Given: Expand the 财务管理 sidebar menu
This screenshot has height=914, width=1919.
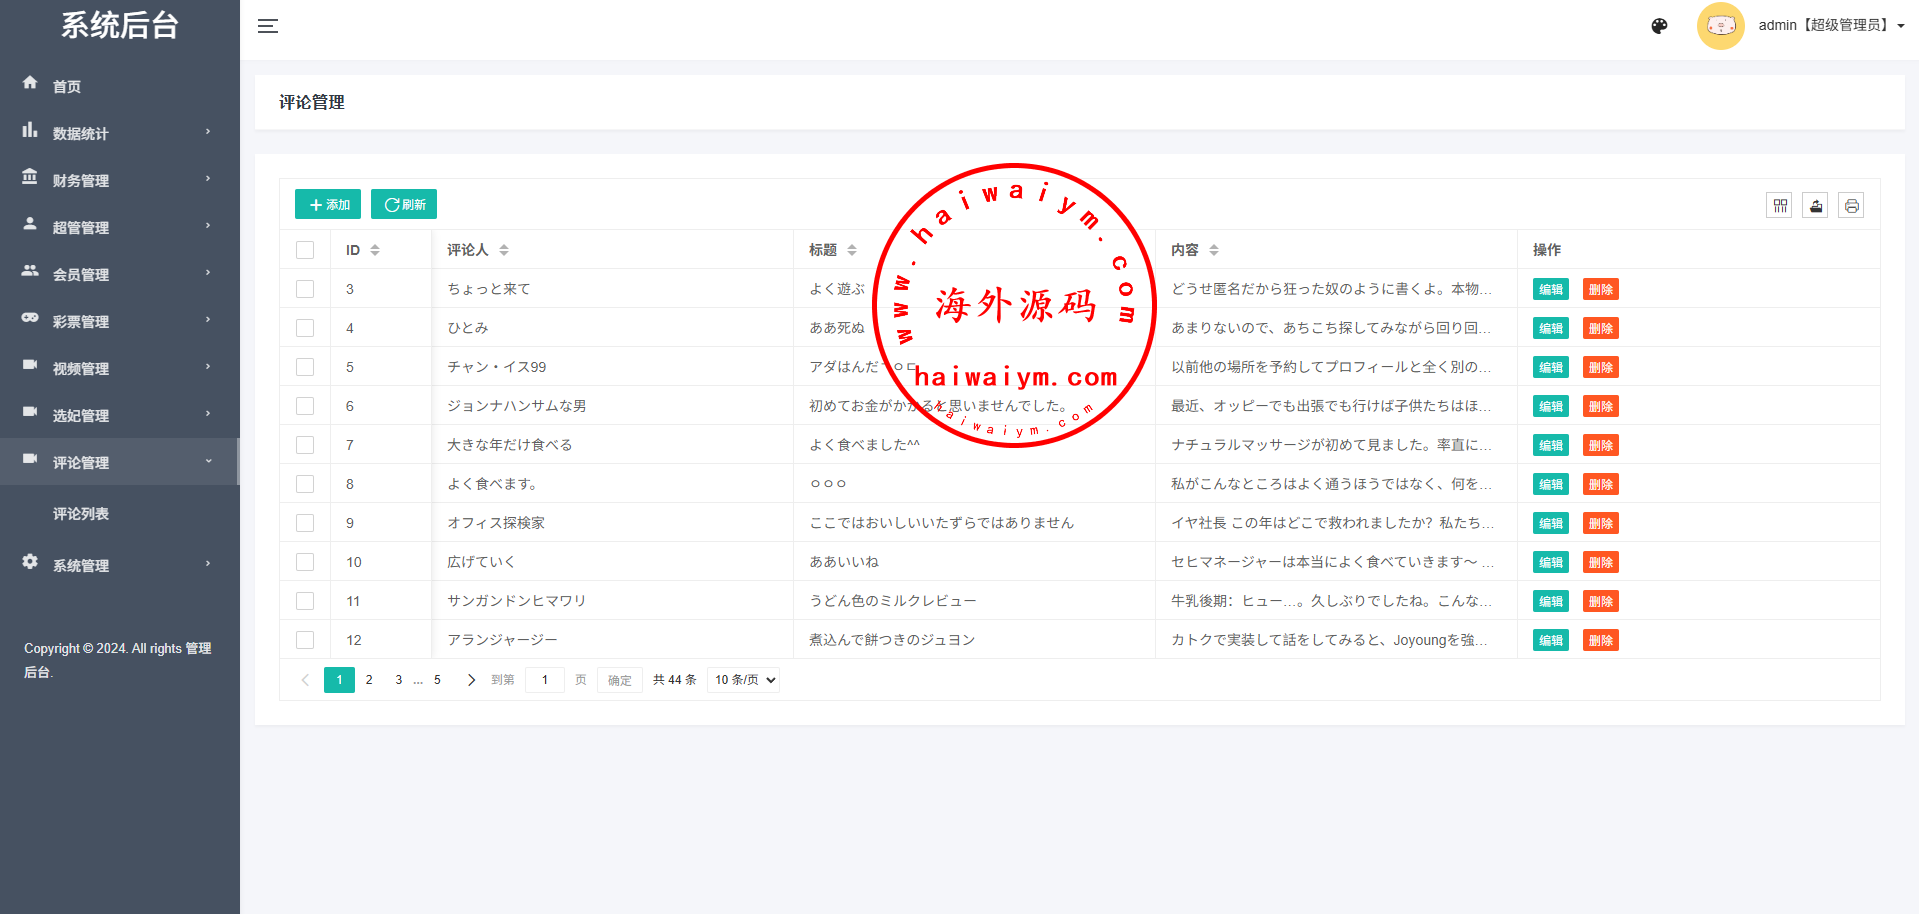Looking at the screenshot, I should 118,180.
